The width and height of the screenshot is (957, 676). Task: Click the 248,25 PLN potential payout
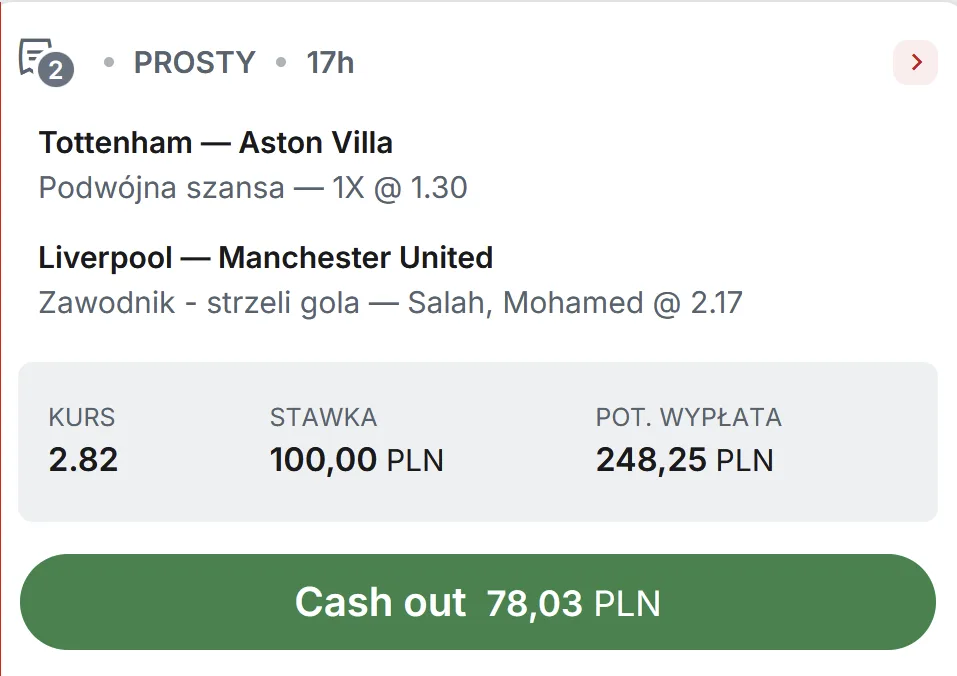[x=652, y=460]
